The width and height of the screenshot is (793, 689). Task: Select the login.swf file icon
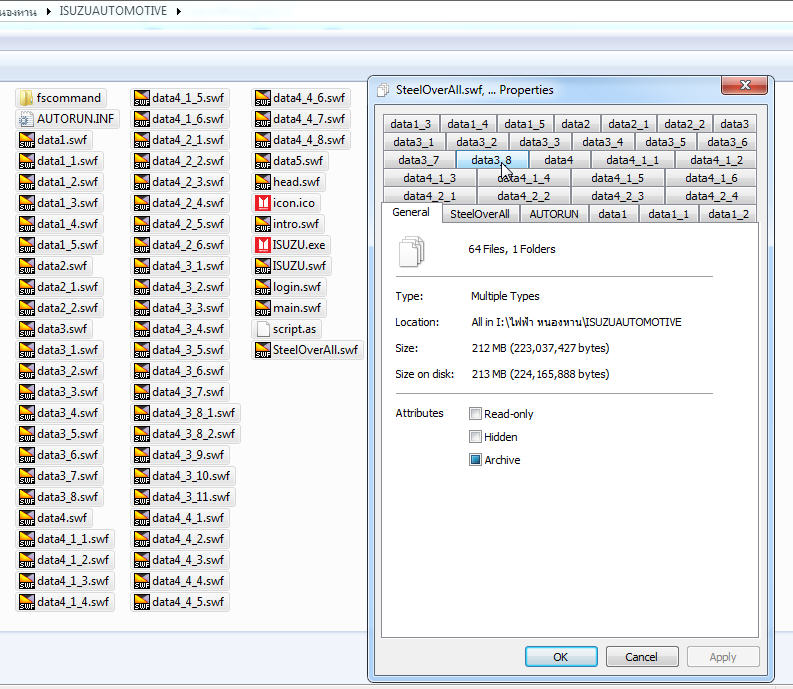(x=262, y=287)
